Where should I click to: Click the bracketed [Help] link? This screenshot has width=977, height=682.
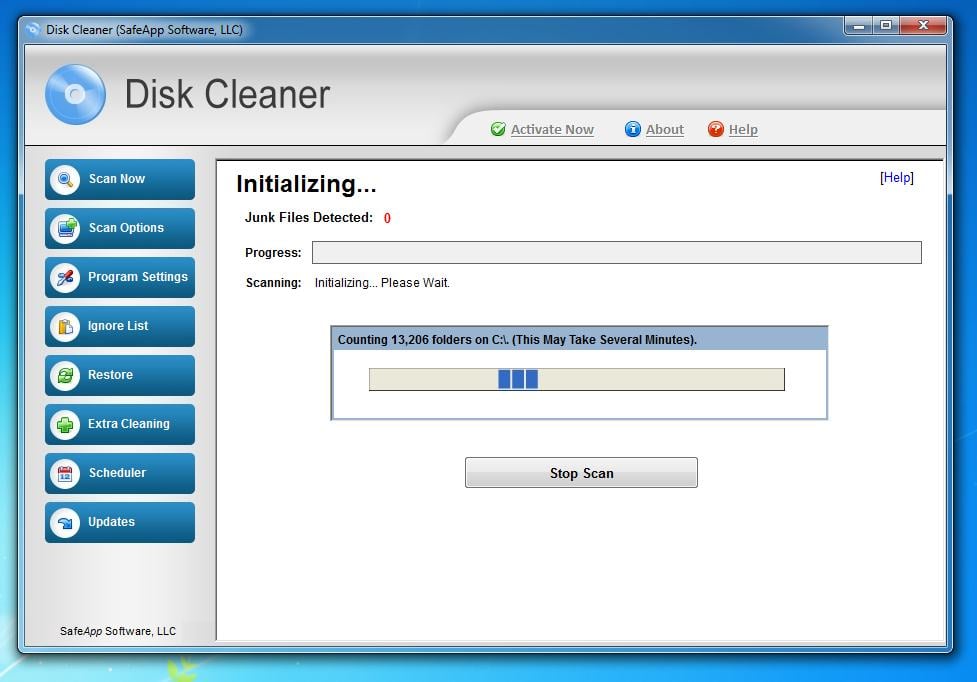(x=897, y=178)
